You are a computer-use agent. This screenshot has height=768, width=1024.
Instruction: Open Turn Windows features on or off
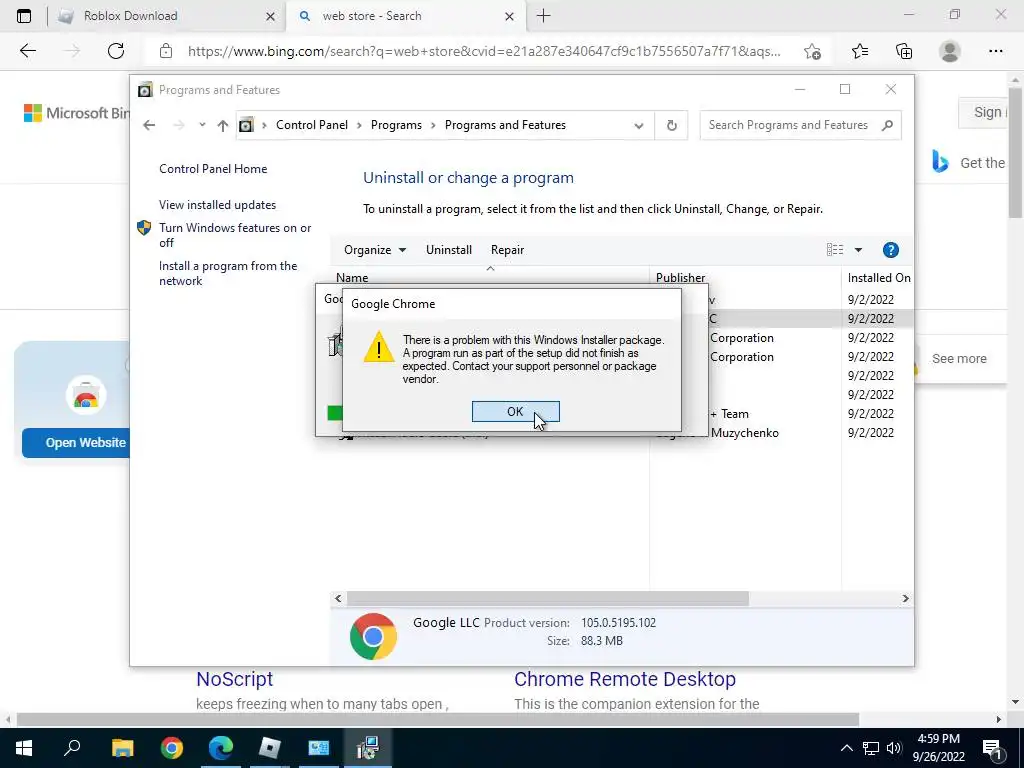pos(235,235)
